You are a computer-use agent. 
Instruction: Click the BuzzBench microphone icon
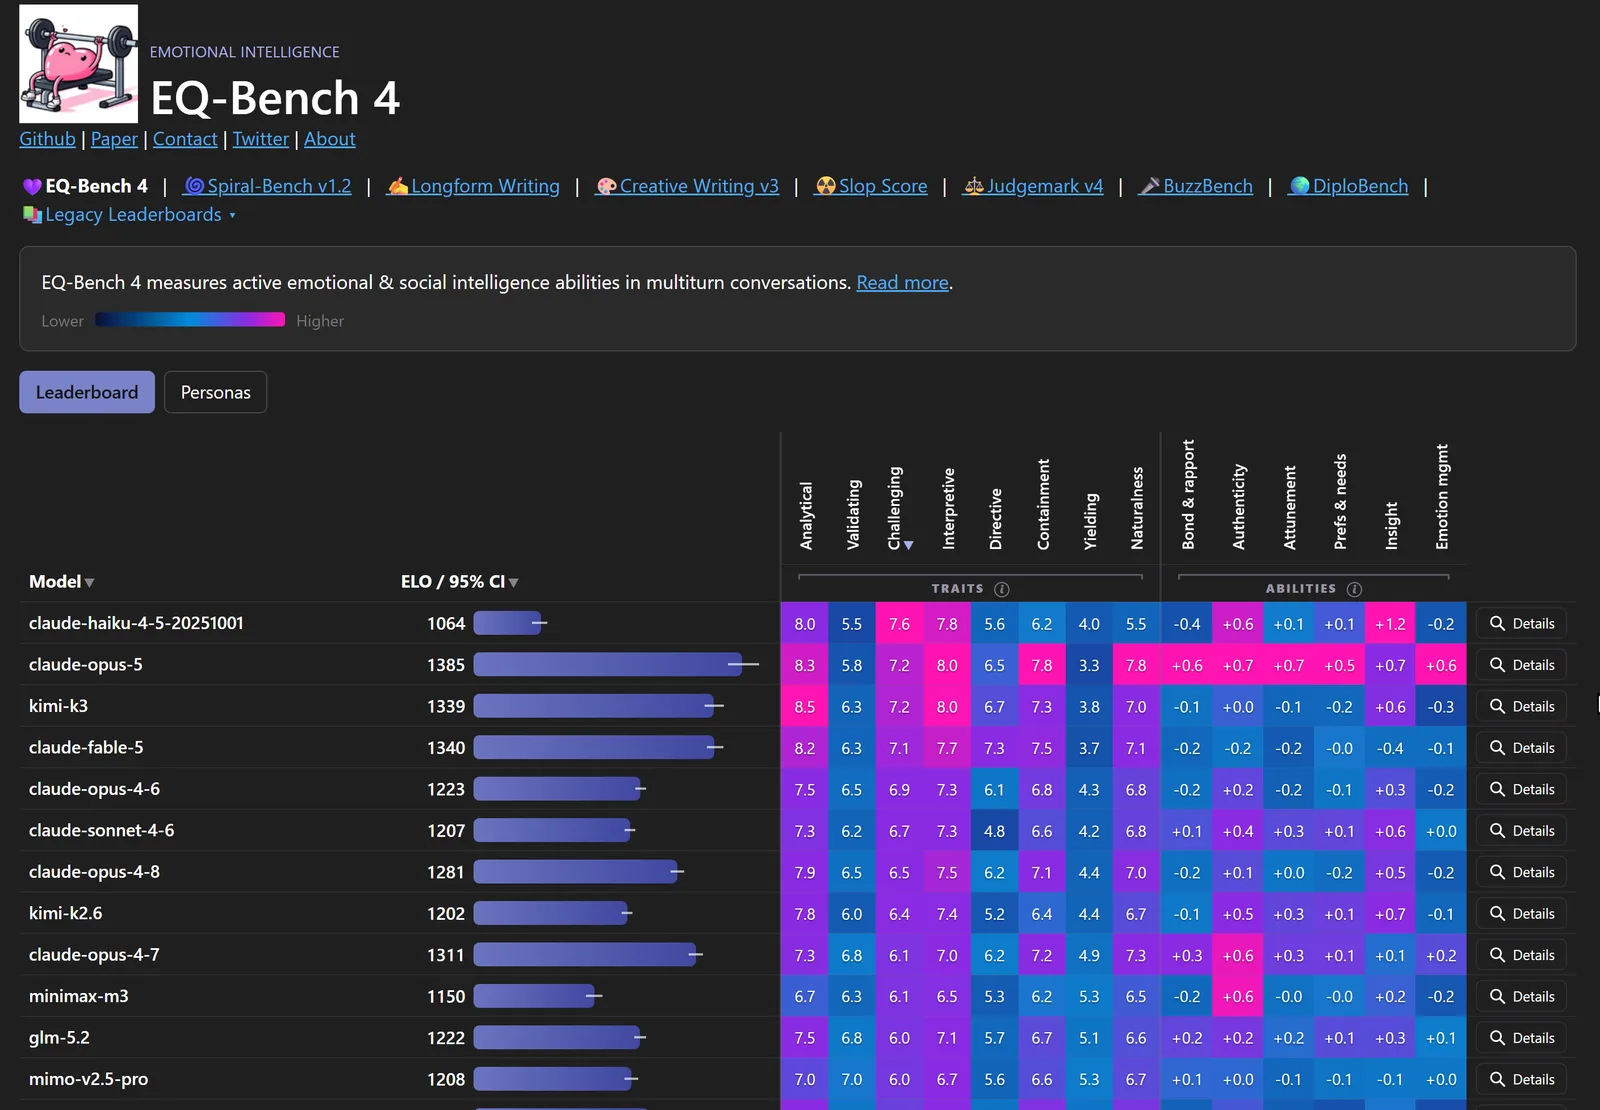pyautogui.click(x=1150, y=186)
